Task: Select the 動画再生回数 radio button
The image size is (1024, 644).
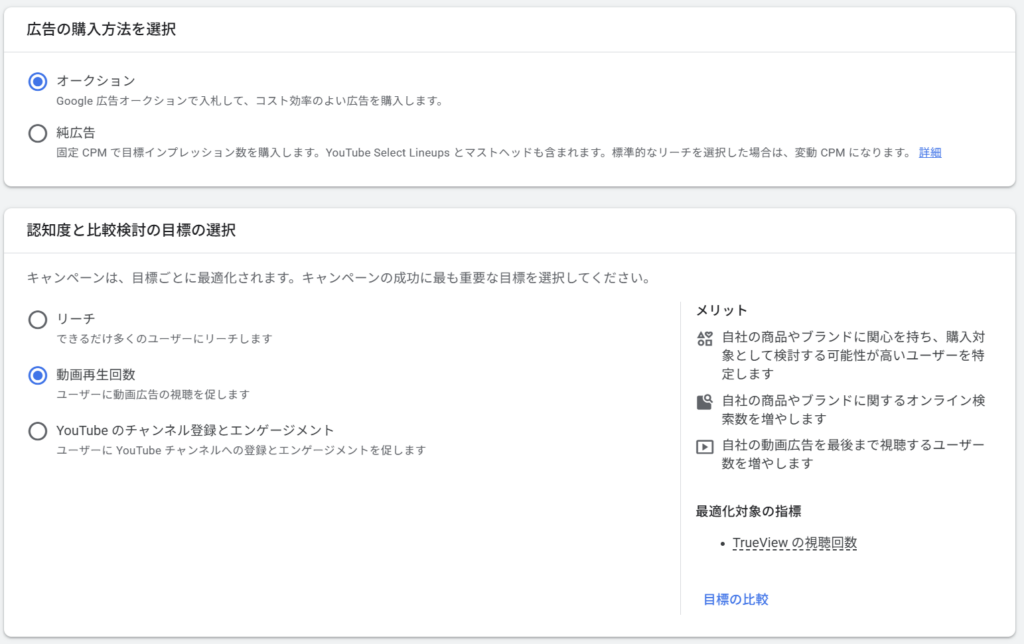Action: (x=38, y=375)
